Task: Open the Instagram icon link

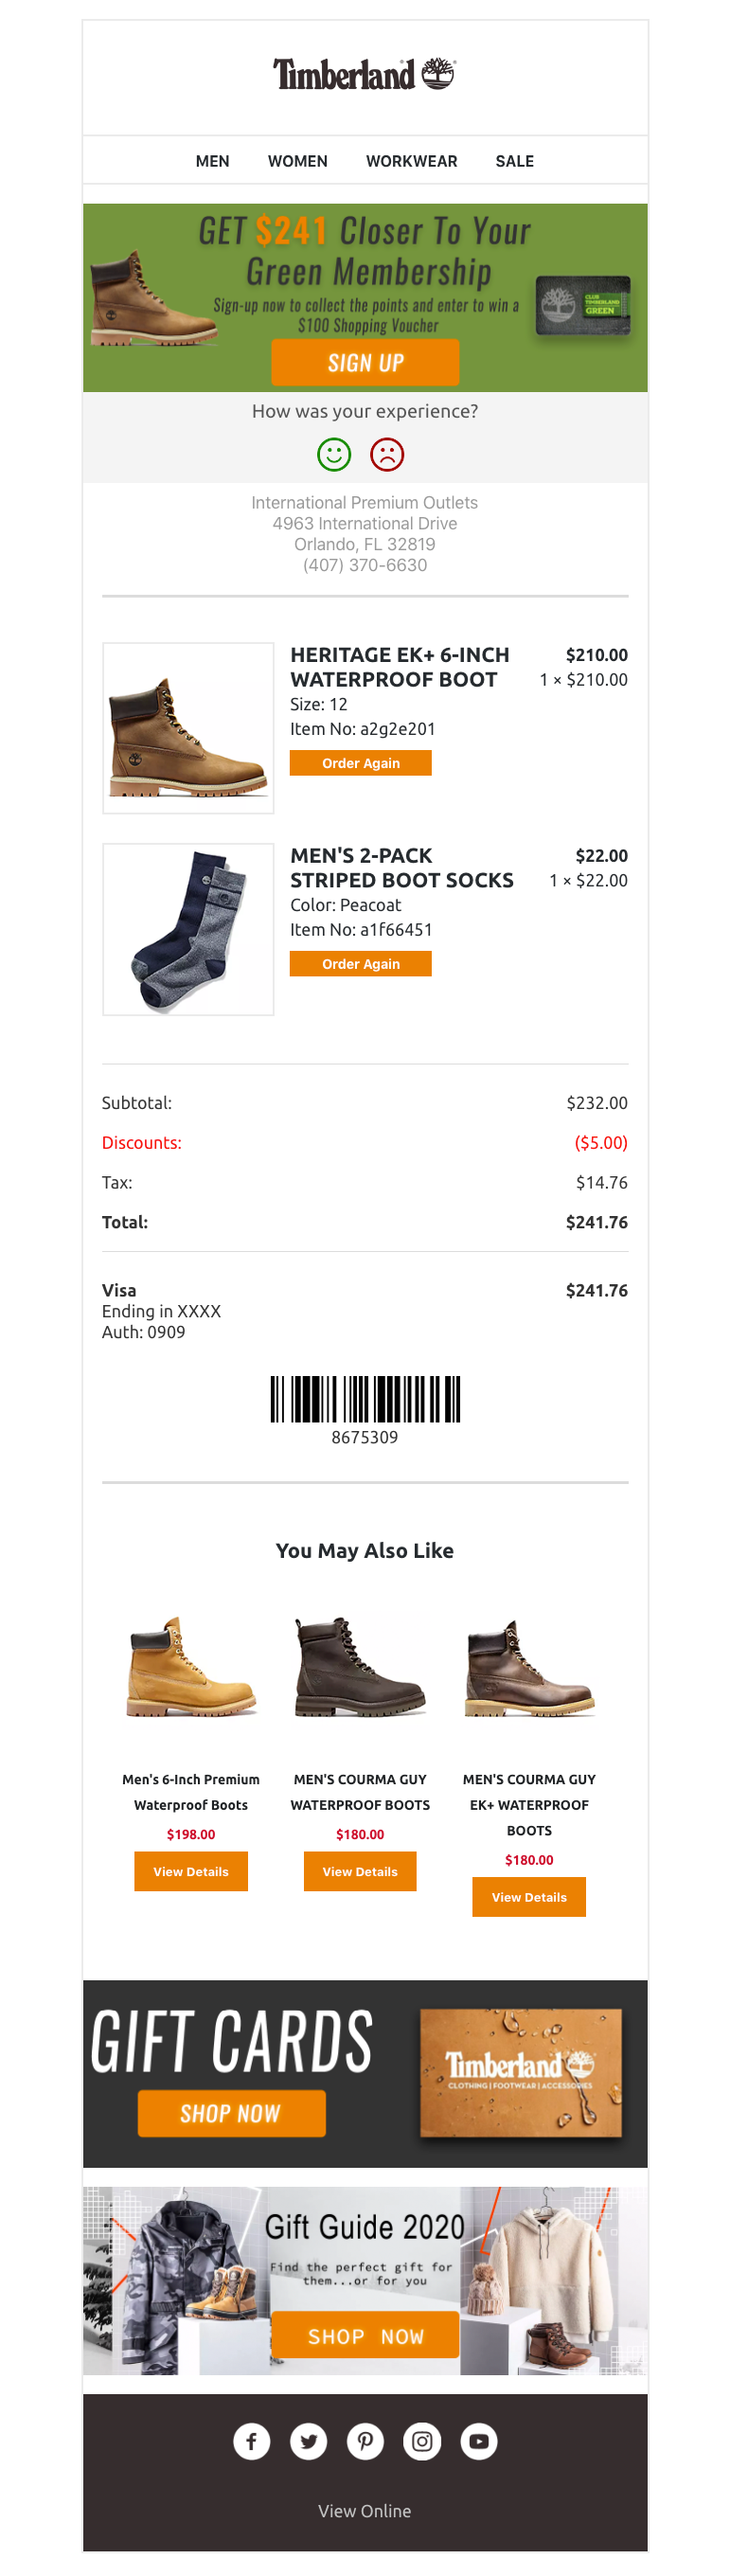Action: coord(422,2441)
